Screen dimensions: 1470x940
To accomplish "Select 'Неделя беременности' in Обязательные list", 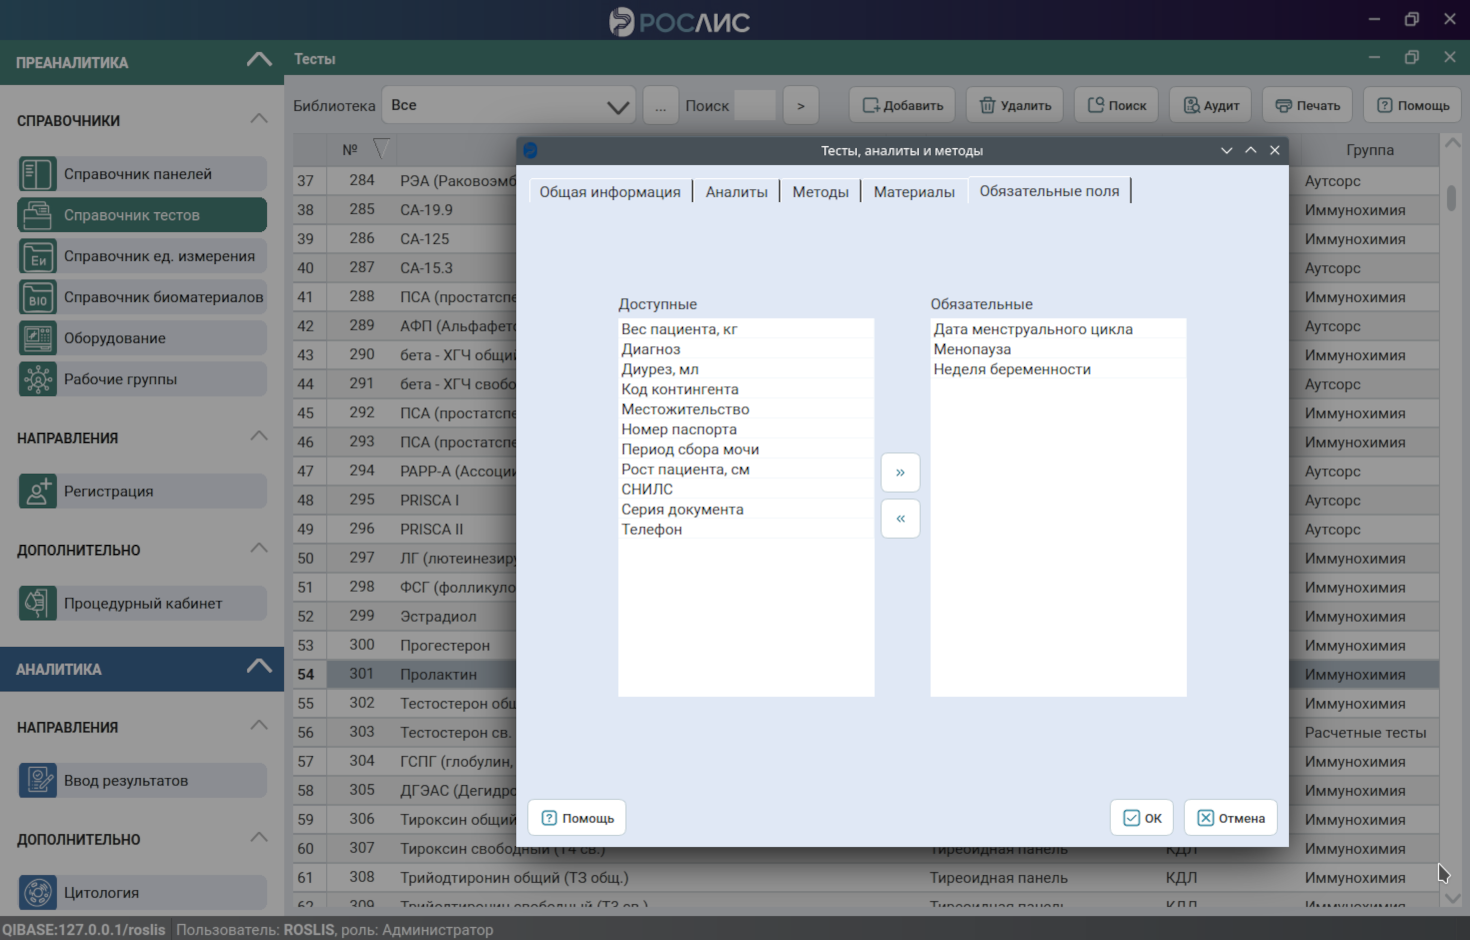I will pos(1058,369).
